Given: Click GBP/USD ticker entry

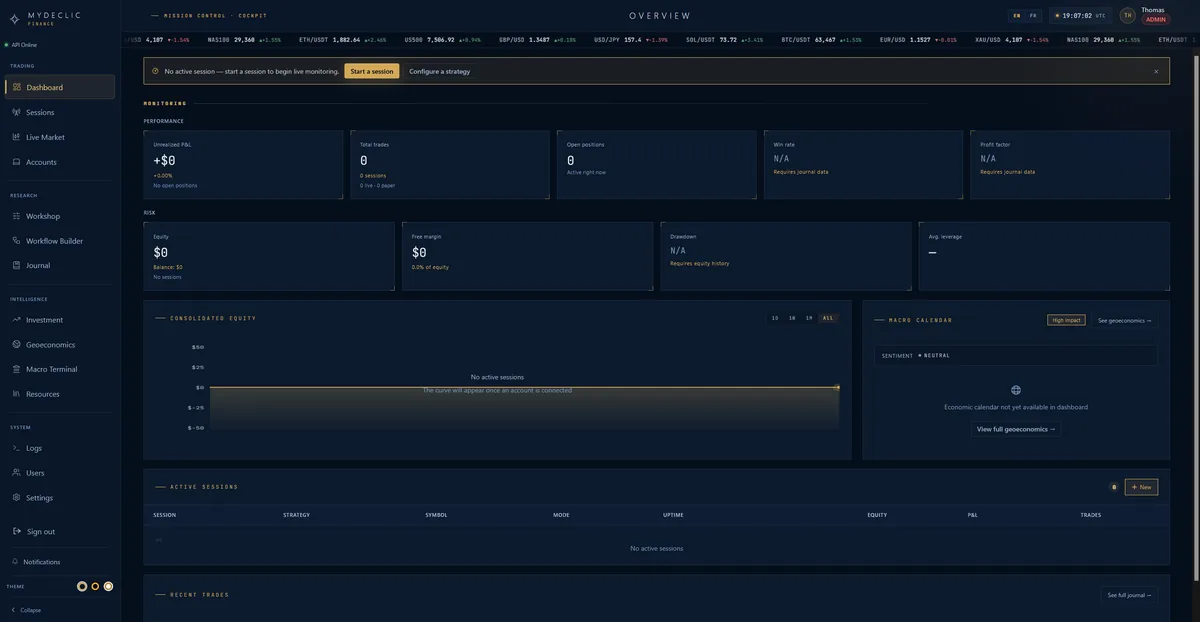Looking at the screenshot, I should [x=537, y=40].
